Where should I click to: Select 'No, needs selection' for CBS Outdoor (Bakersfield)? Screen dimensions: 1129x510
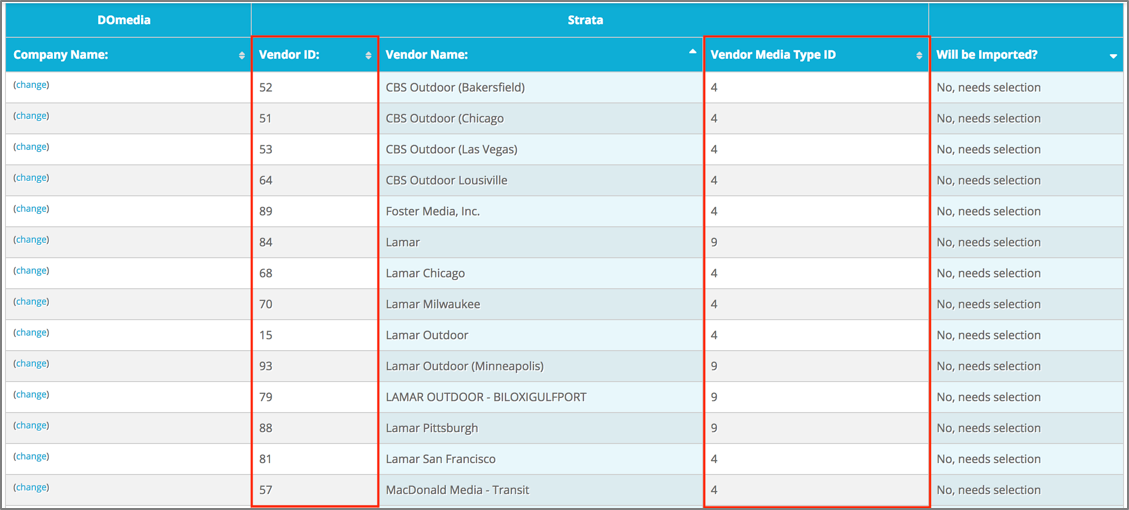point(989,88)
